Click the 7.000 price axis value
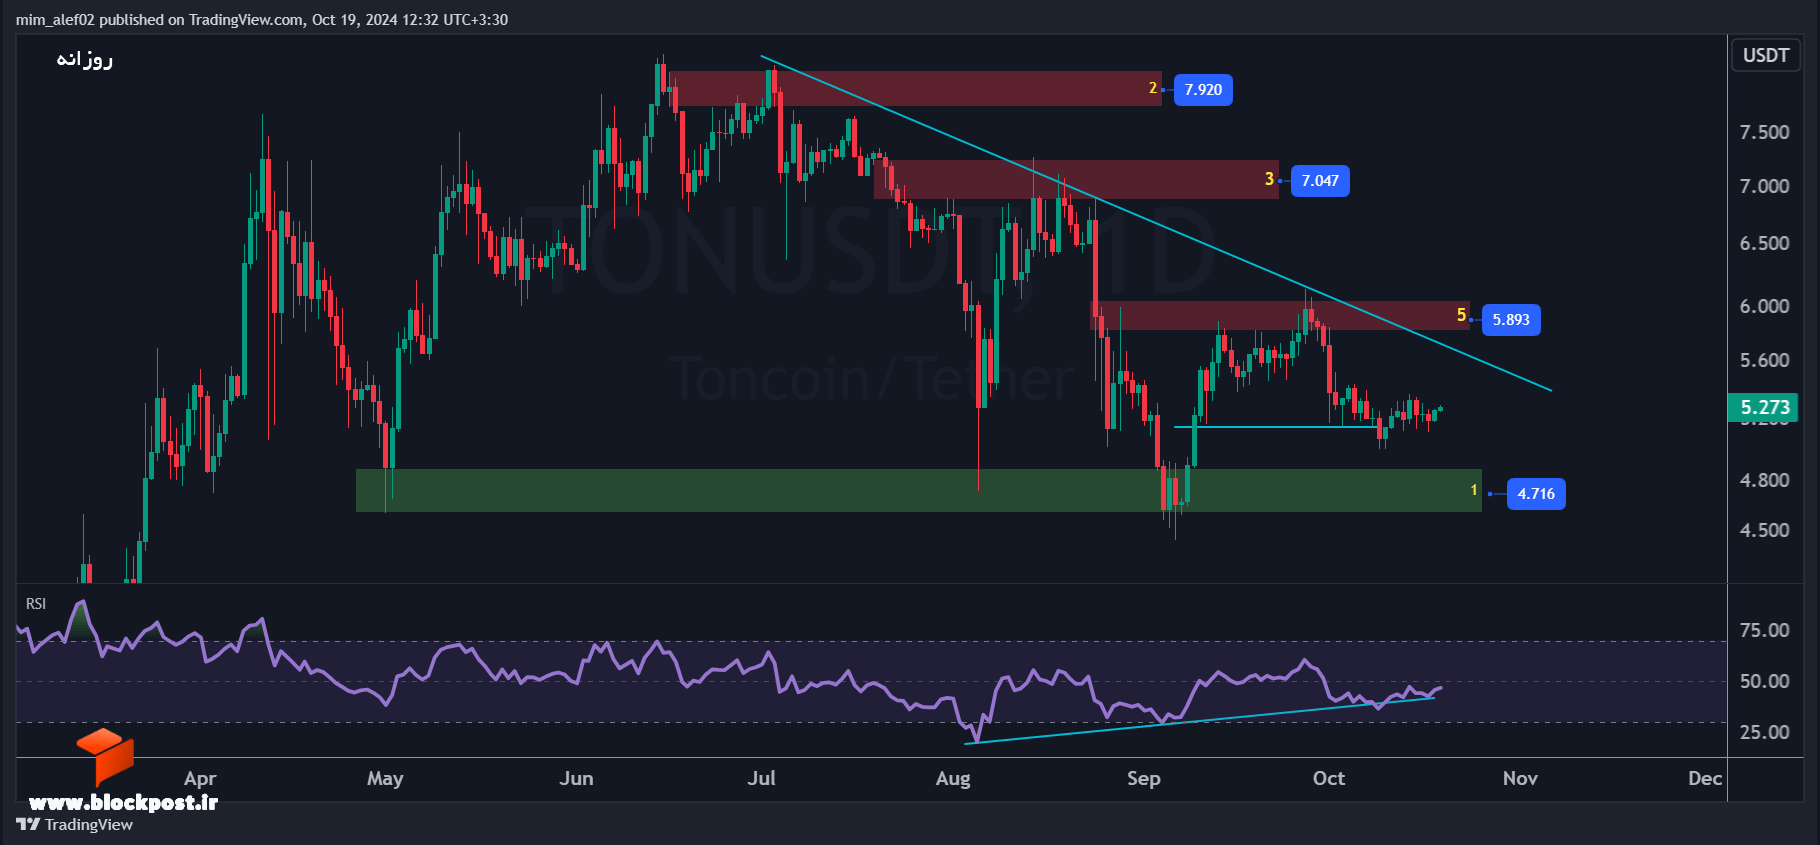 pyautogui.click(x=1764, y=186)
